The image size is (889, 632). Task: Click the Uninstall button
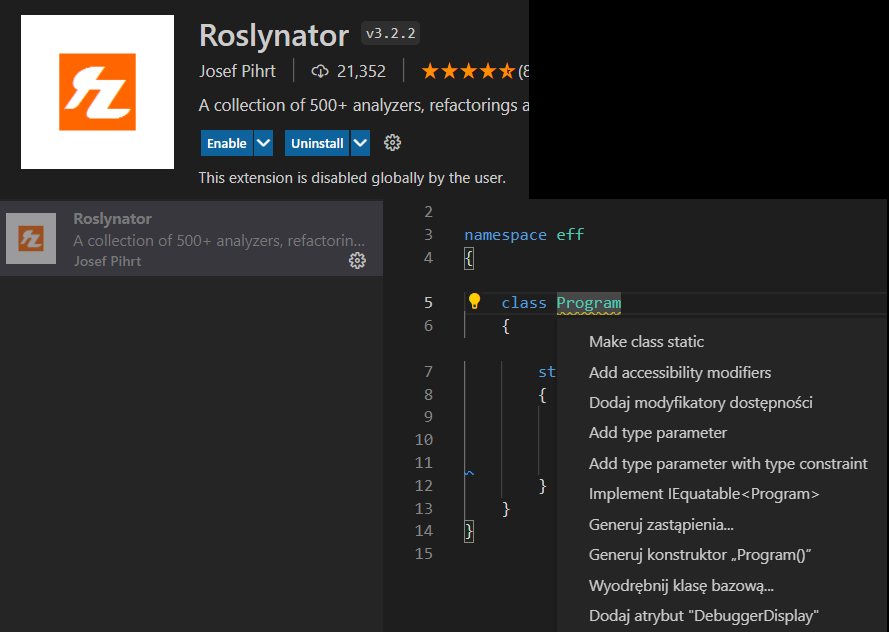click(316, 142)
